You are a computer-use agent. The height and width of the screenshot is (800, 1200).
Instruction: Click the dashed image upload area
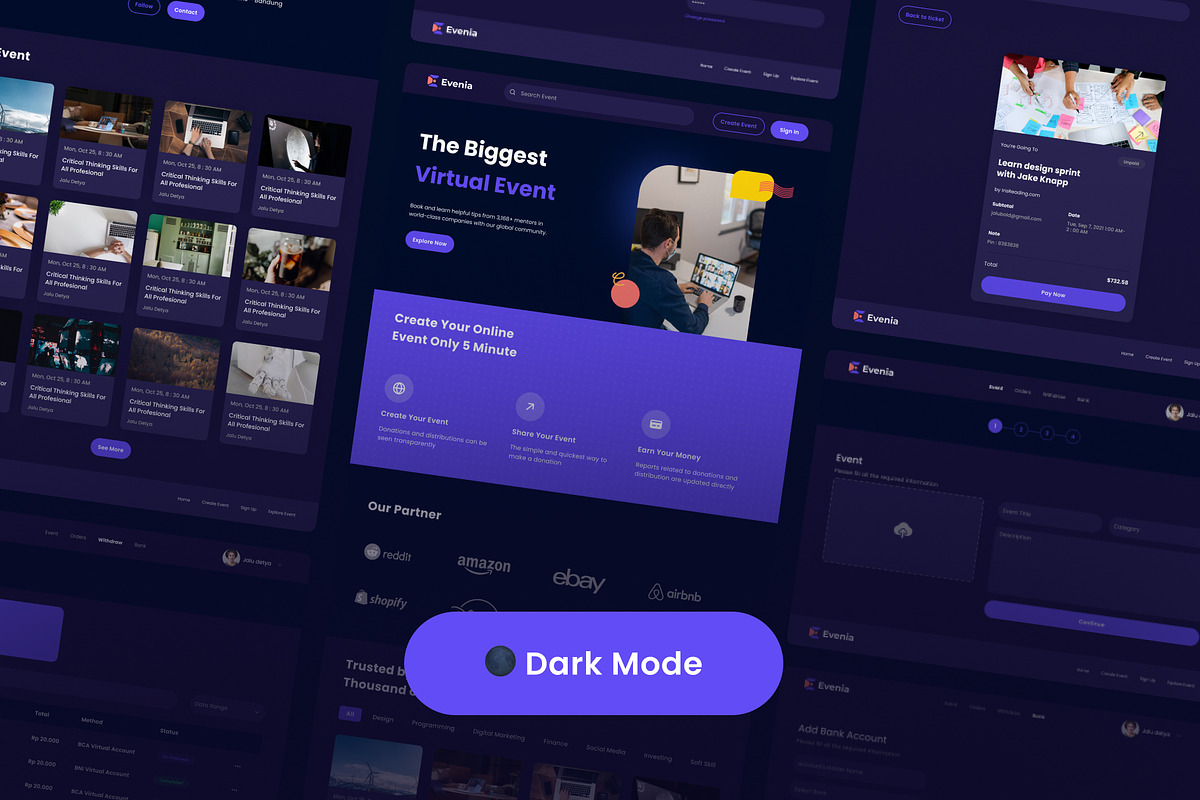[902, 530]
